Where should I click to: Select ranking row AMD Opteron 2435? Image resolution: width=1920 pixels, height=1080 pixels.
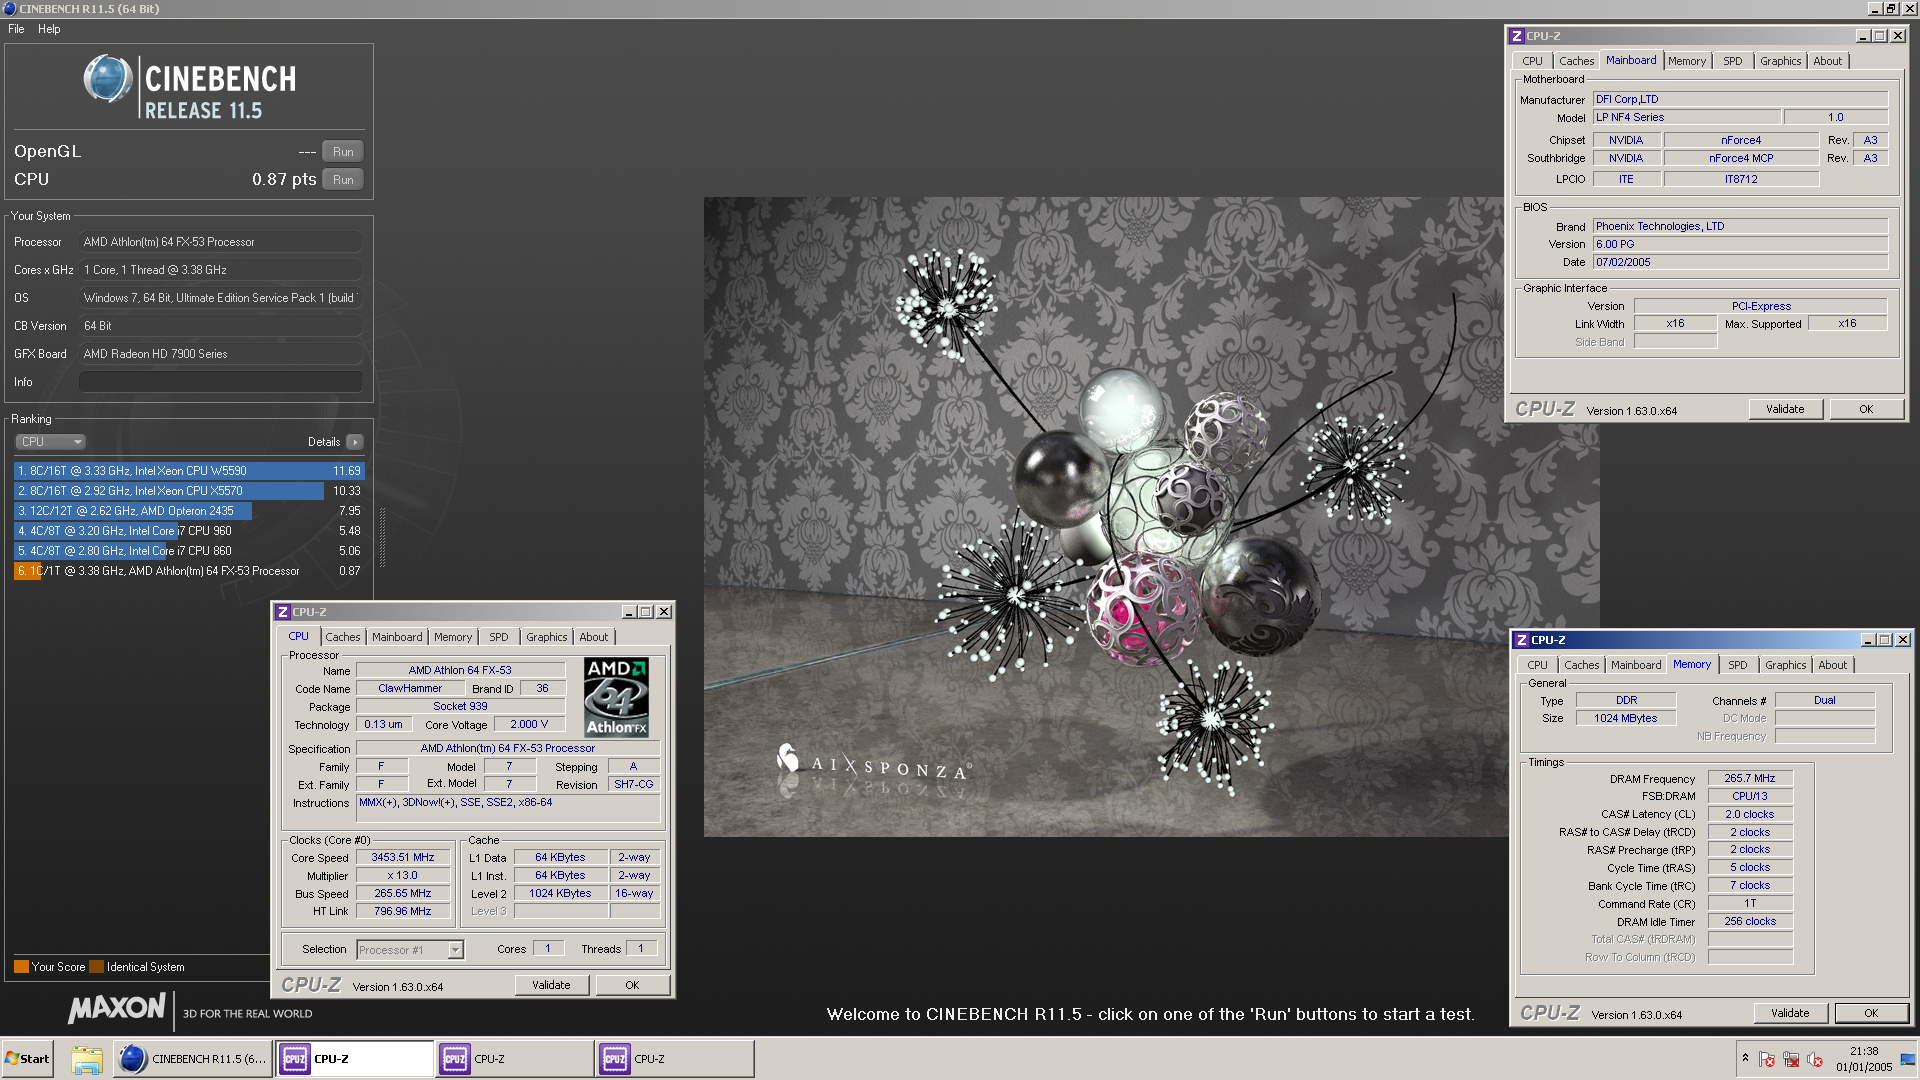(x=189, y=511)
